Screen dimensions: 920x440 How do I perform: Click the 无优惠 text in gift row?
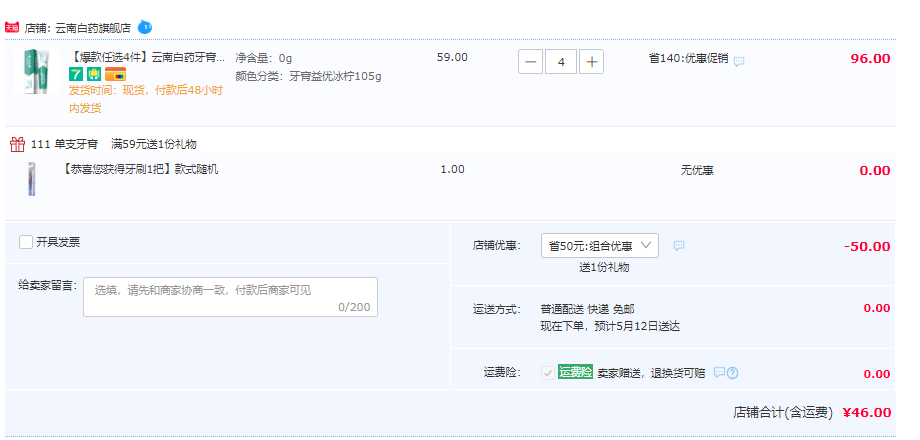tap(697, 171)
